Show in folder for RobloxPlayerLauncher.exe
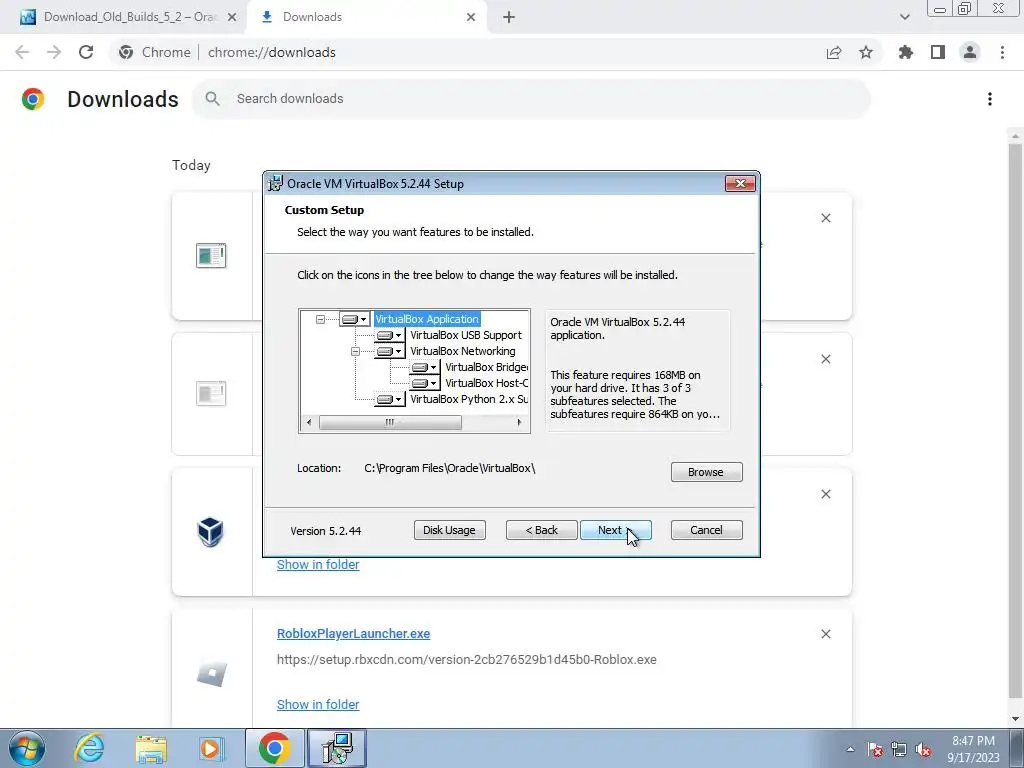 [318, 705]
